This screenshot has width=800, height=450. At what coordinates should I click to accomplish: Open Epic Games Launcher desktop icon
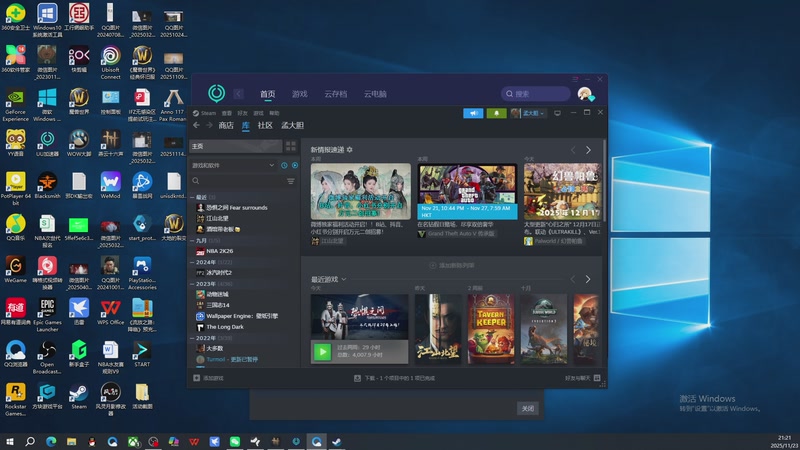[47, 315]
